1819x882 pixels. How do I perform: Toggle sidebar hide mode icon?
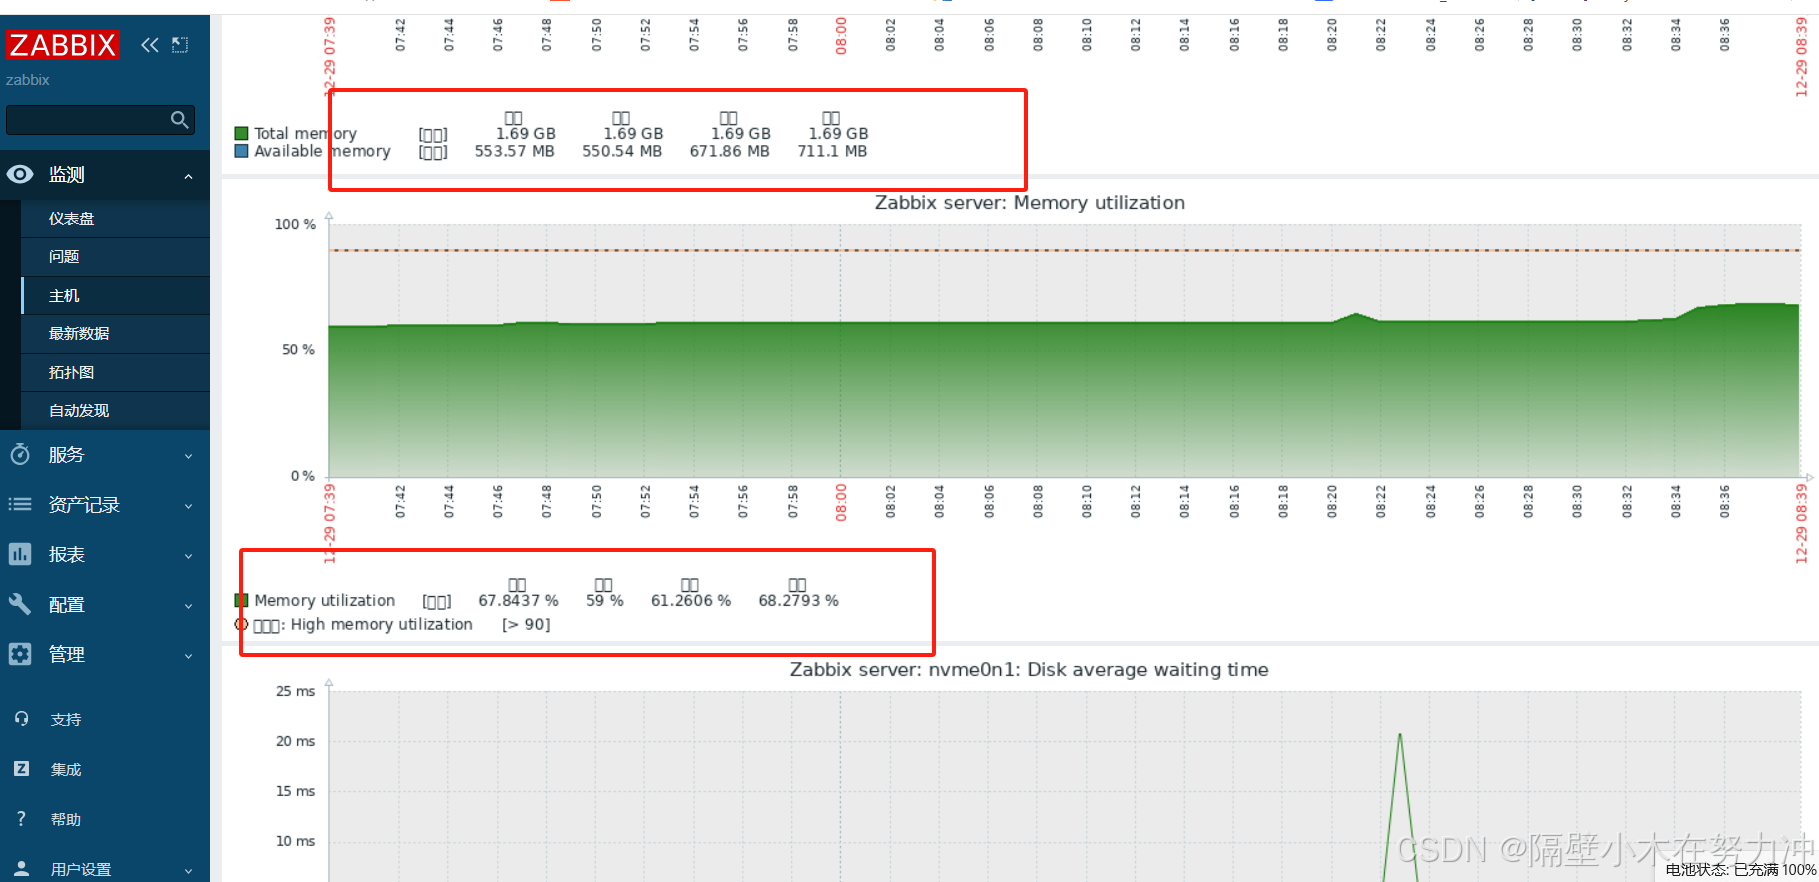coord(180,44)
